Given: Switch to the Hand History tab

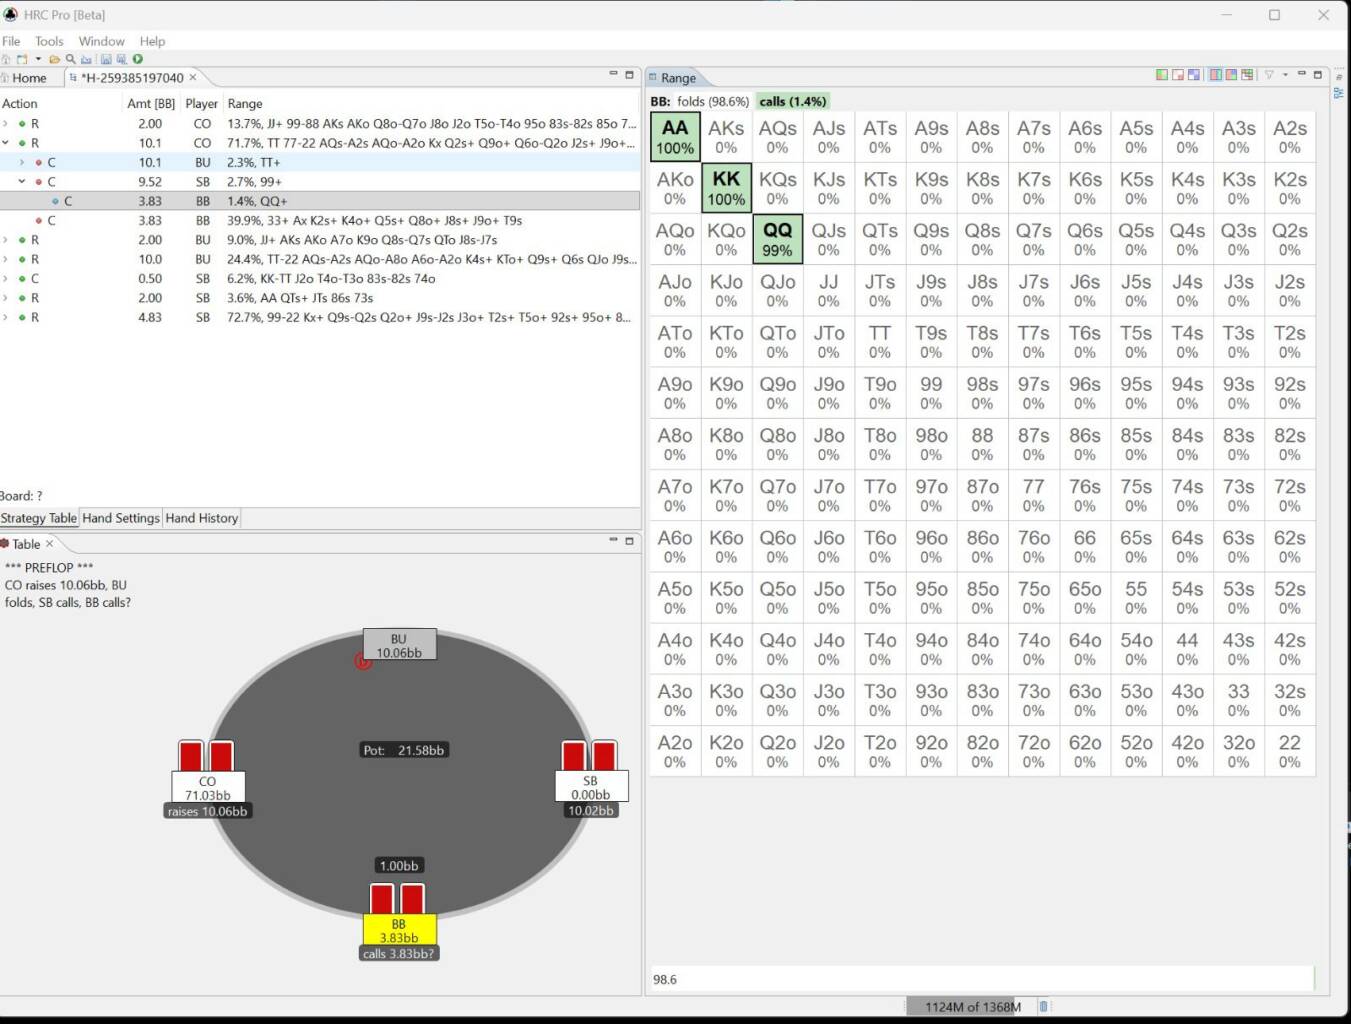Looking at the screenshot, I should click(201, 518).
